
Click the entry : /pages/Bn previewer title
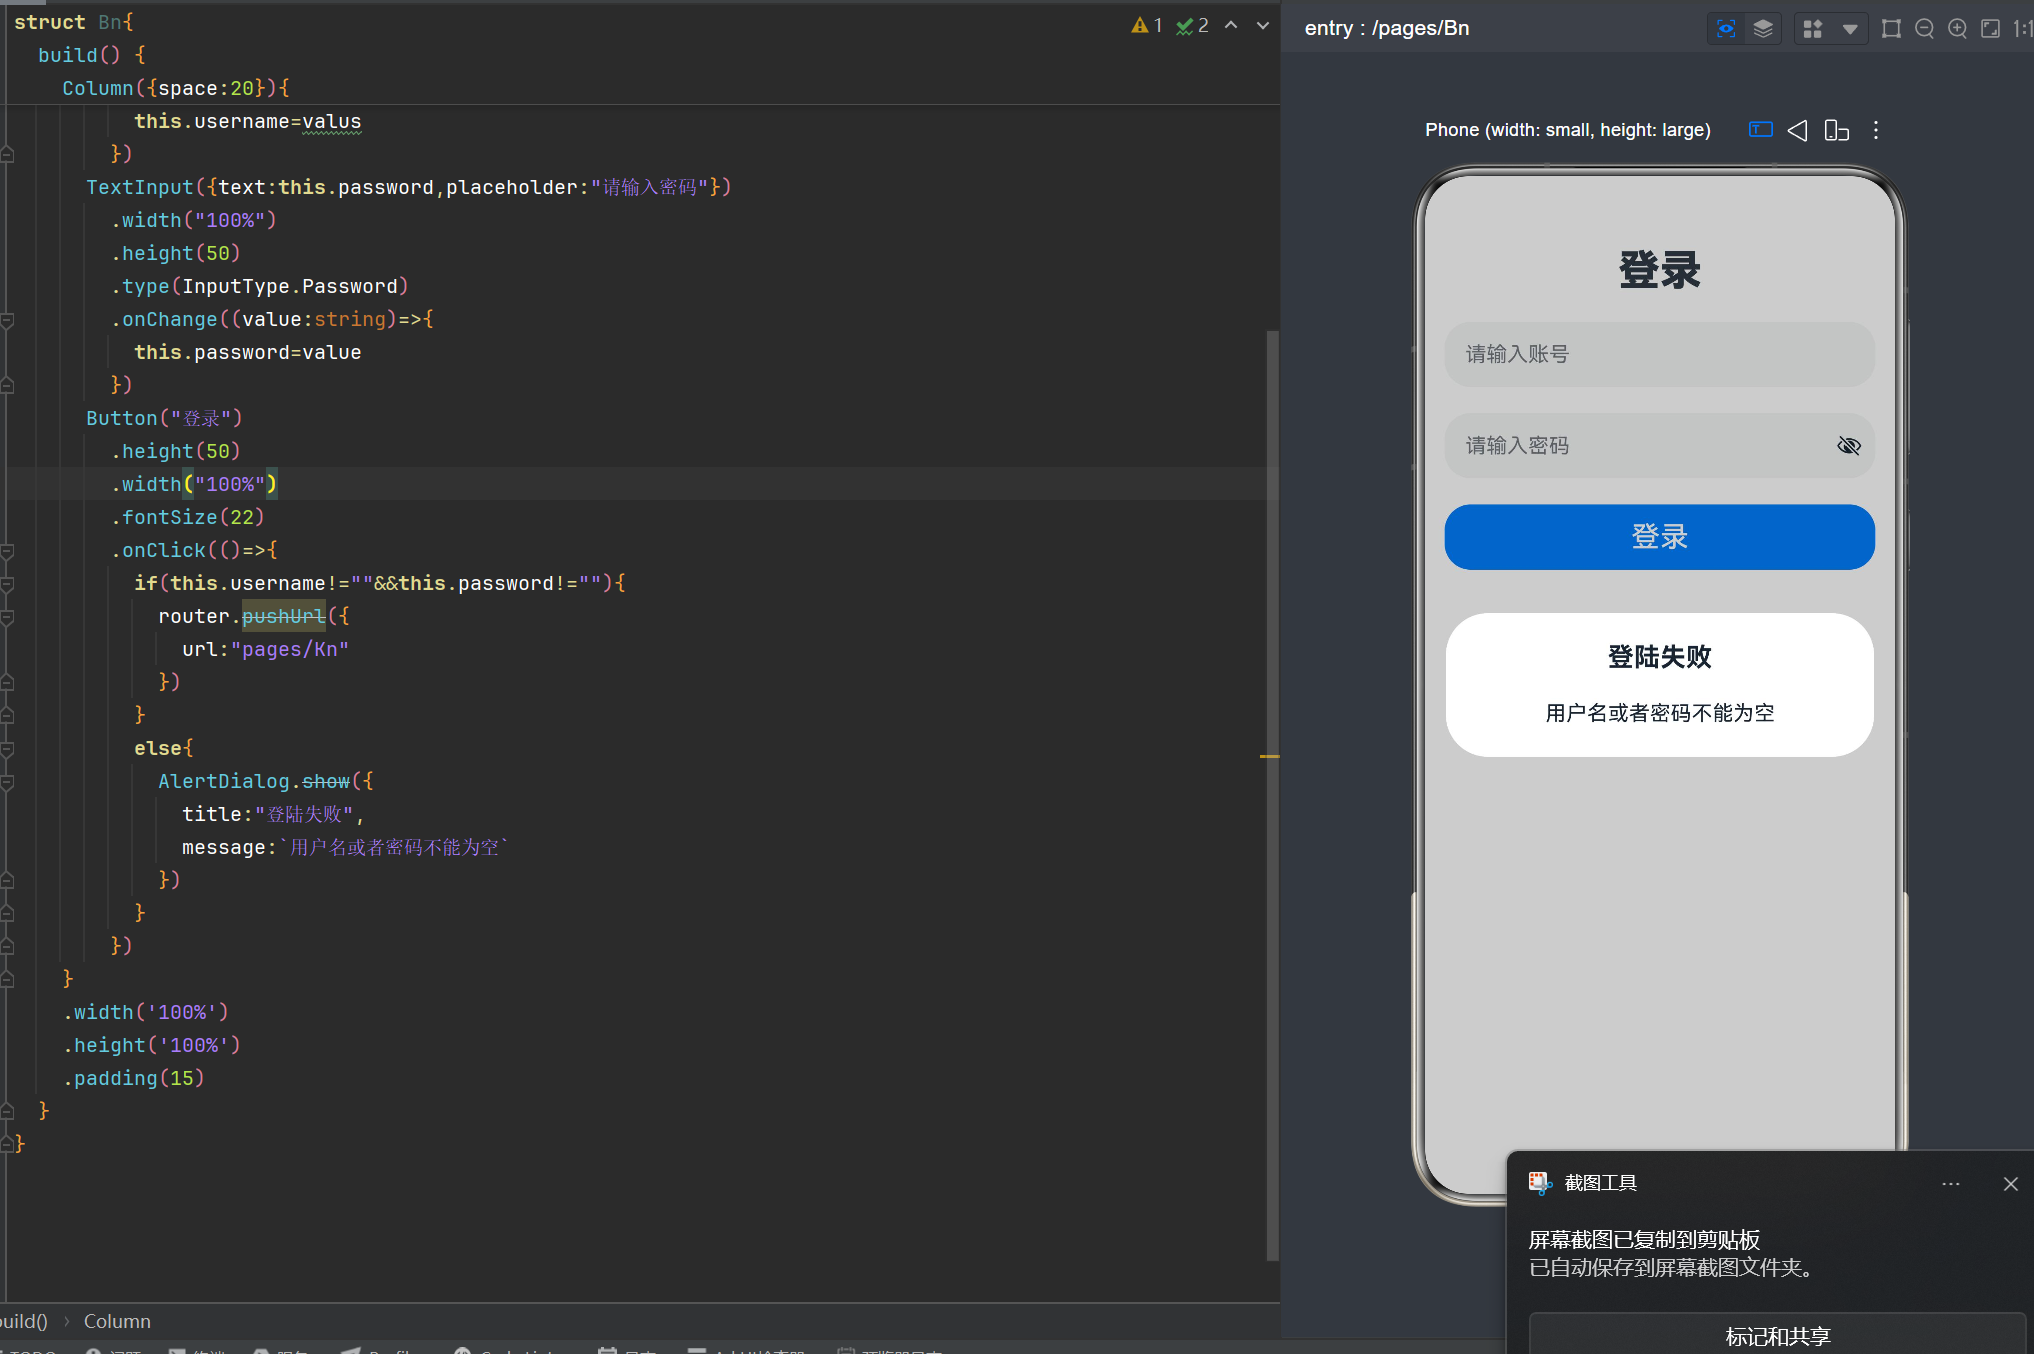coord(1387,28)
